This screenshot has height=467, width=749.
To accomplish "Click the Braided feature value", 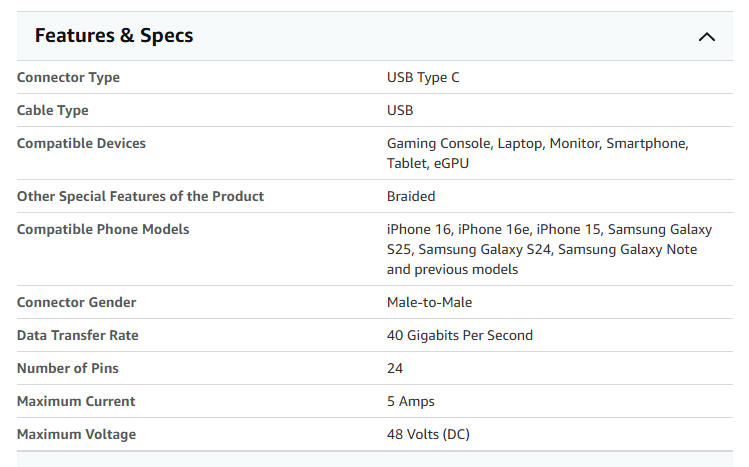I will point(411,197).
